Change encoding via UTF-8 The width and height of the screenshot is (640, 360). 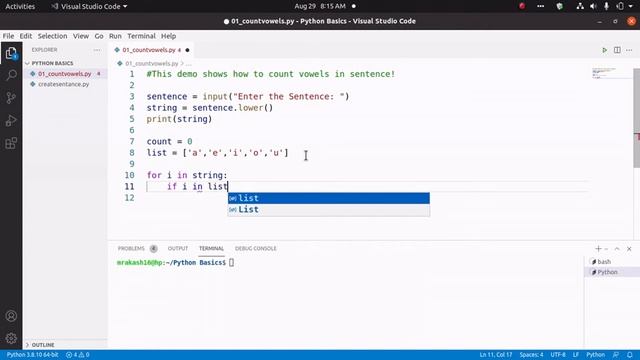point(558,355)
